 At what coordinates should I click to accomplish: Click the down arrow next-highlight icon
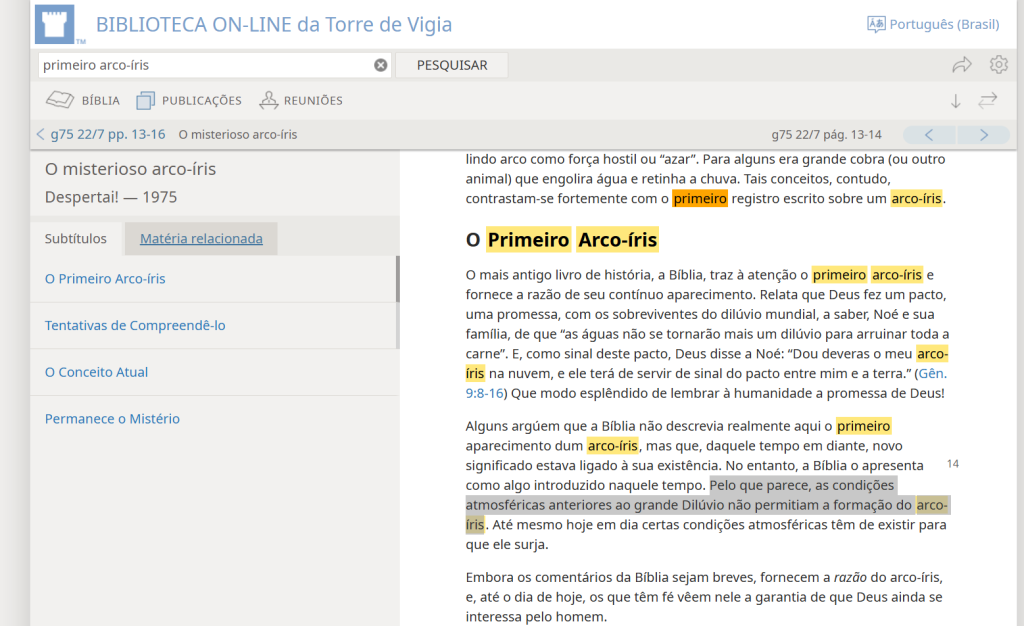tap(955, 100)
